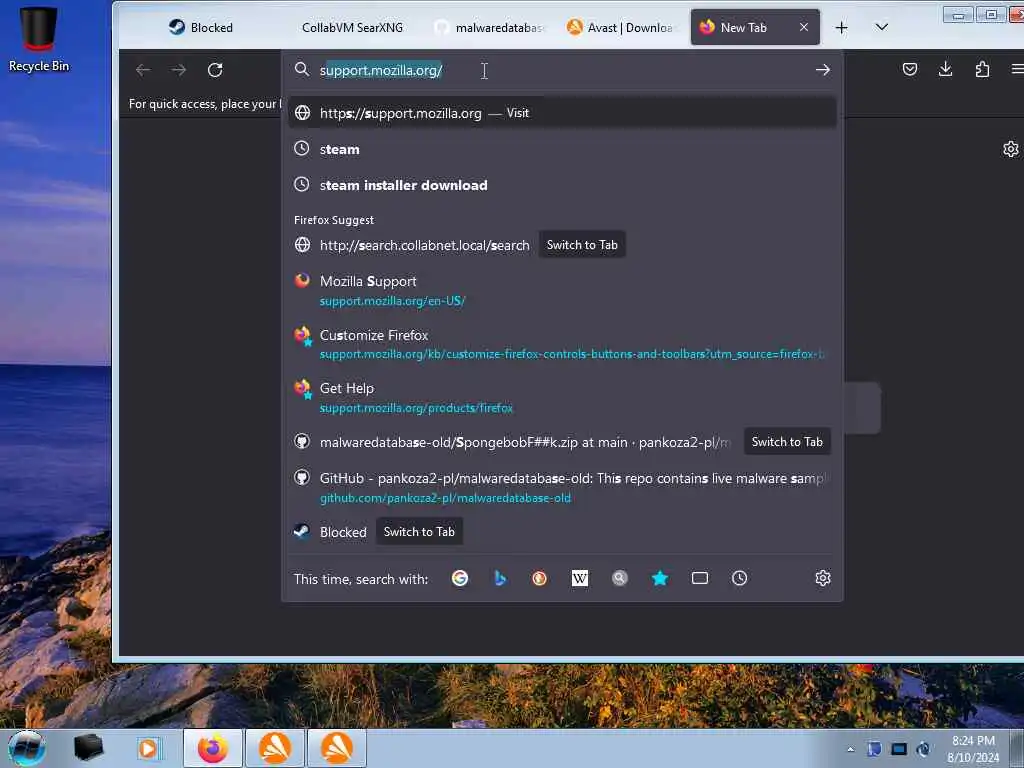Click Firefox taskbar button
This screenshot has width=1024, height=768.
click(213, 748)
